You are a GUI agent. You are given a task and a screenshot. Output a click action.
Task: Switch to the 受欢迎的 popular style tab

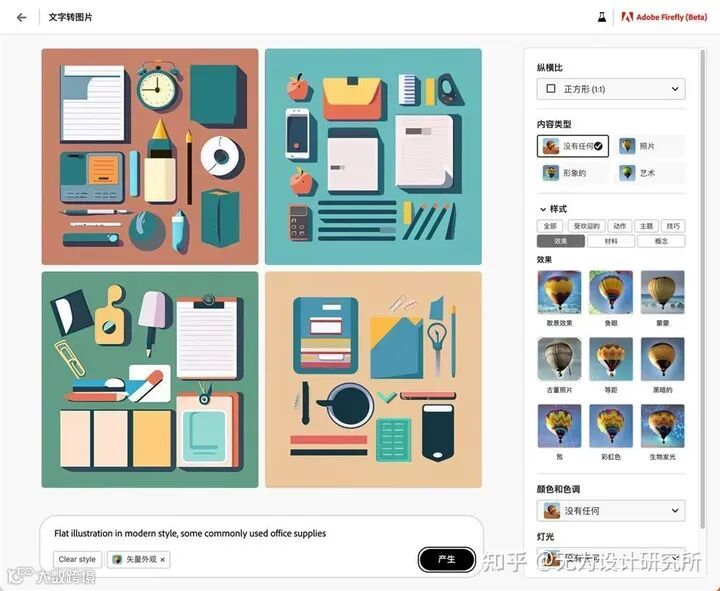tap(586, 226)
